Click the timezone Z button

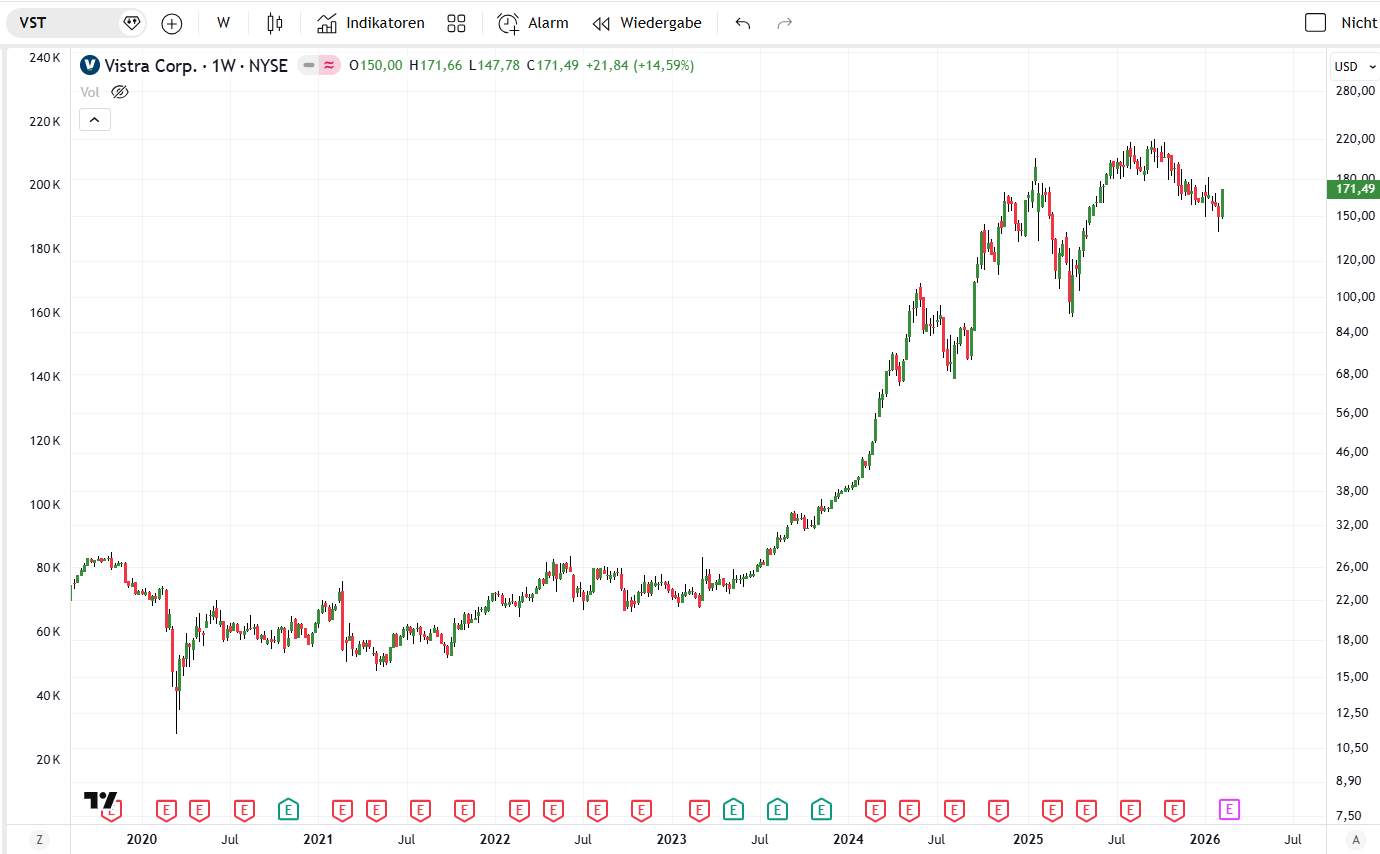[39, 839]
